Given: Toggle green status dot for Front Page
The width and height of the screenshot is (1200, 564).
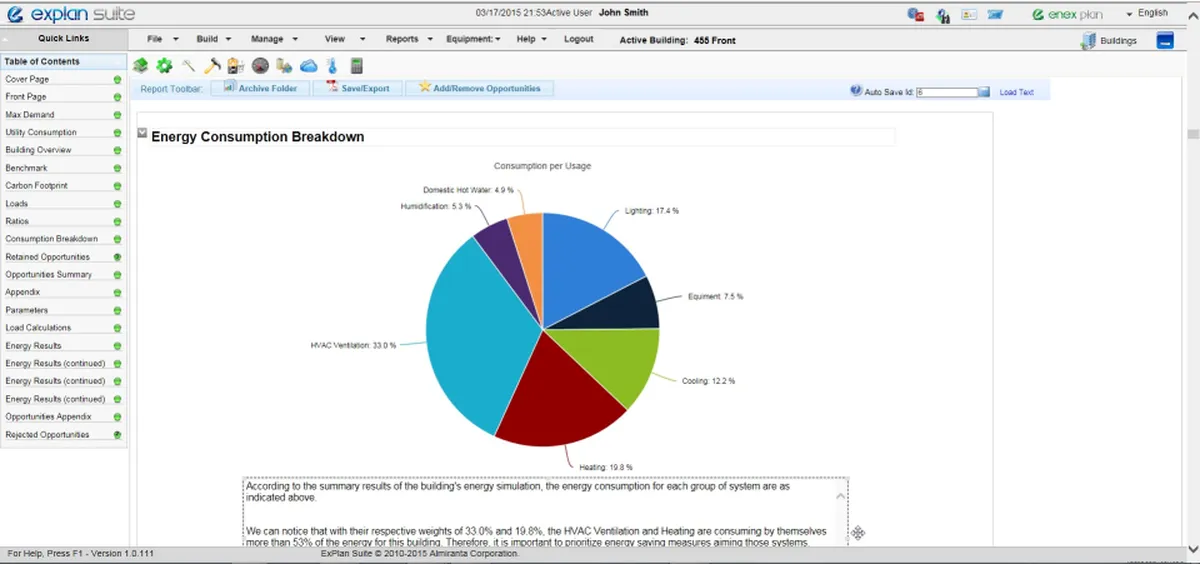Looking at the screenshot, I should click(117, 97).
